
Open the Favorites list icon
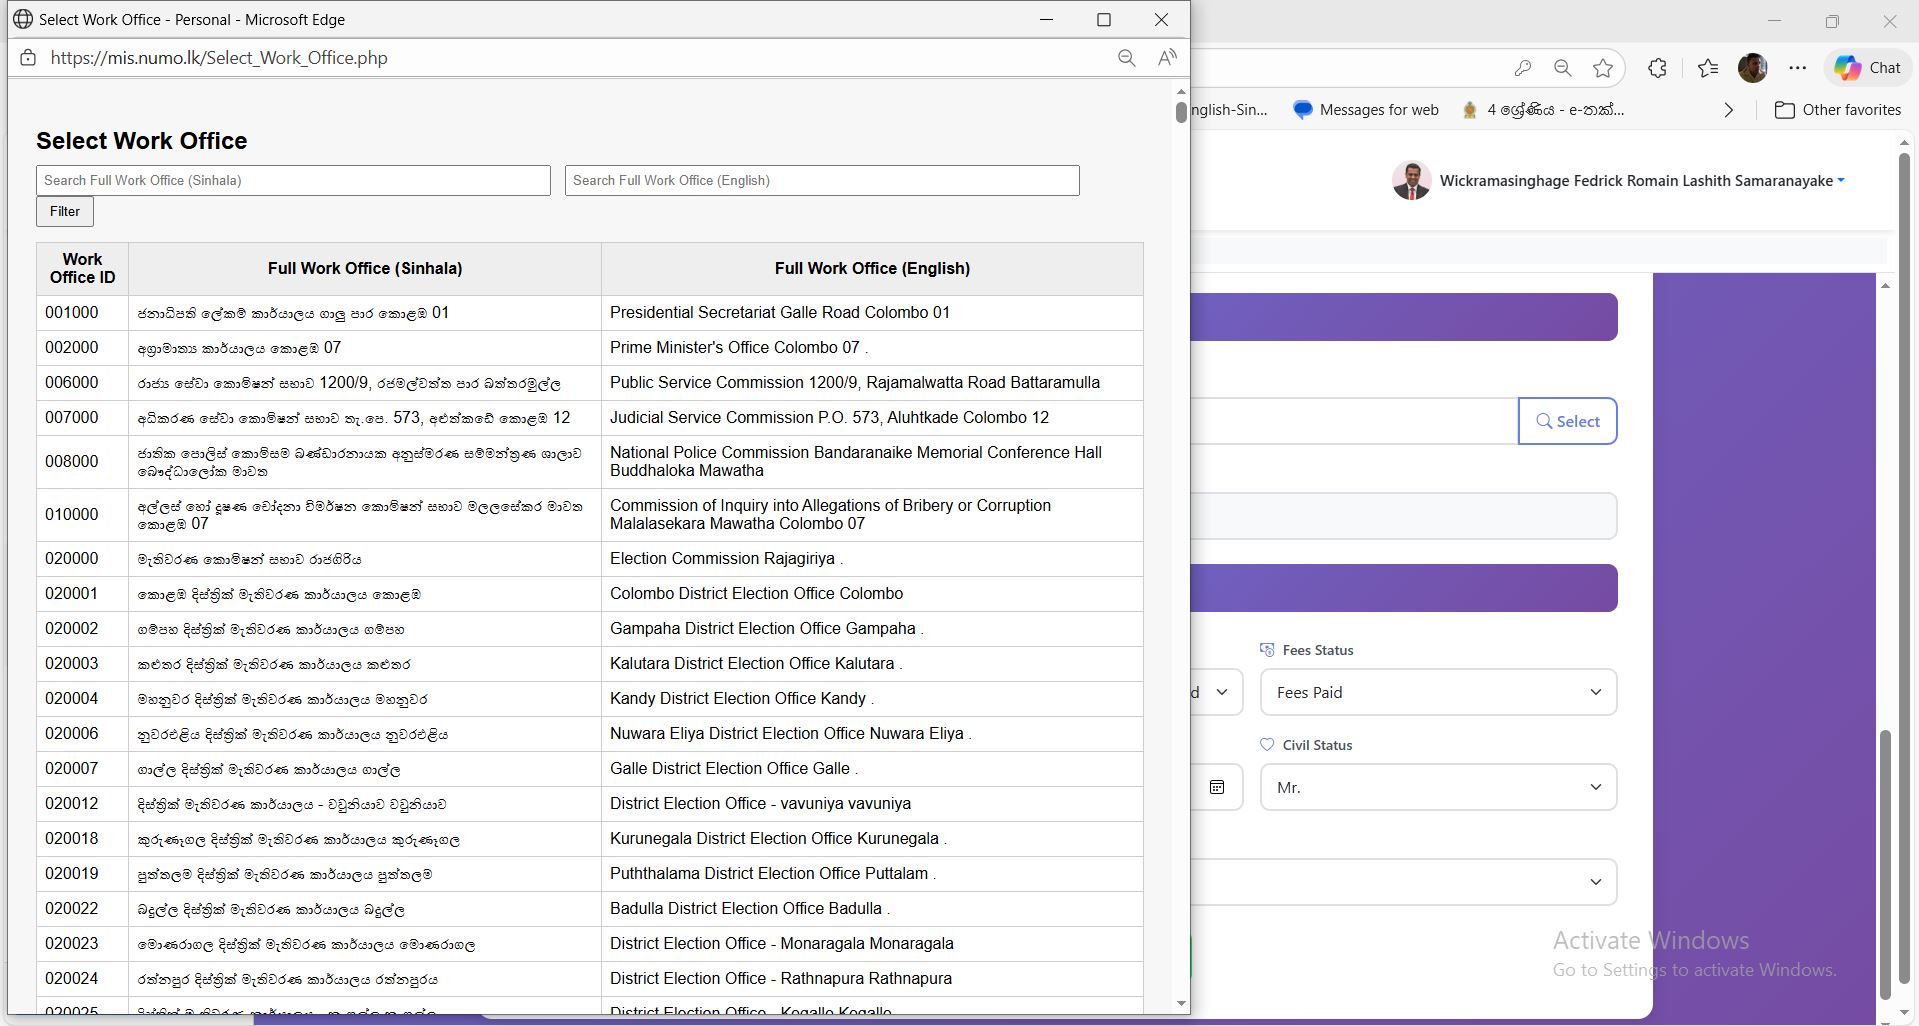pos(1708,68)
